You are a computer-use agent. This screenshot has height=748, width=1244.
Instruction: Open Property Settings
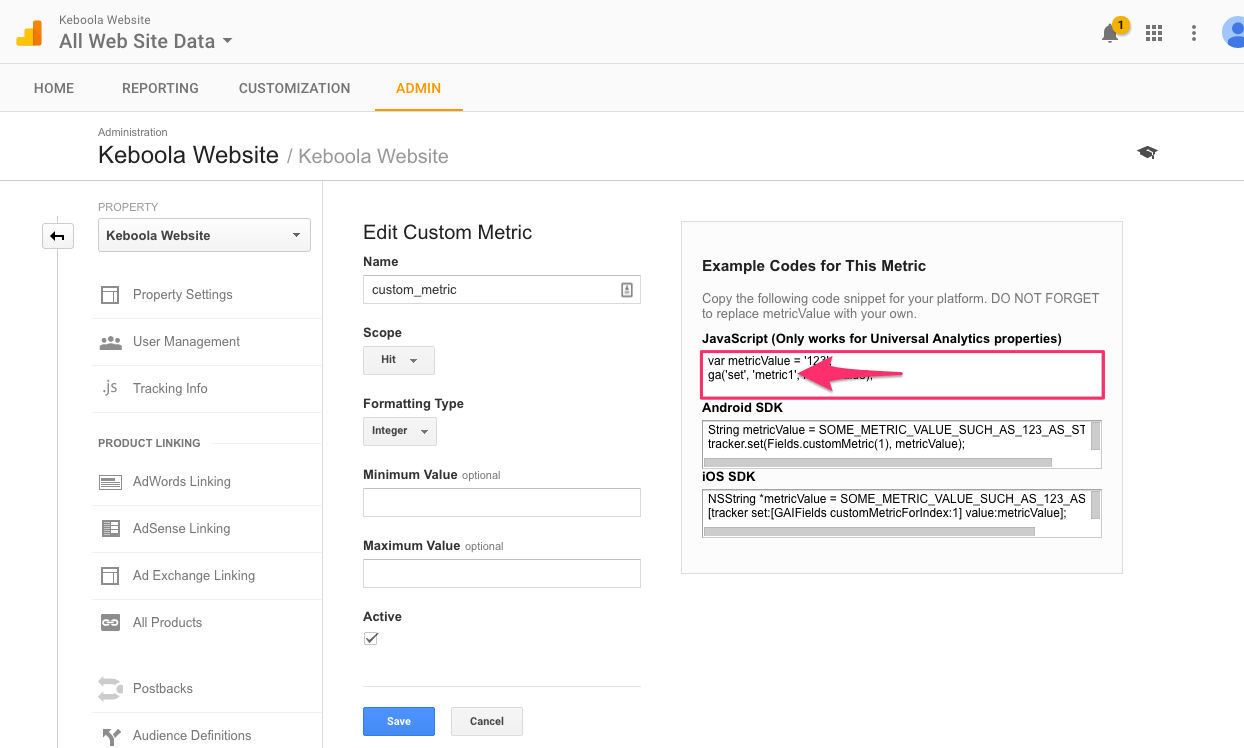click(x=182, y=295)
